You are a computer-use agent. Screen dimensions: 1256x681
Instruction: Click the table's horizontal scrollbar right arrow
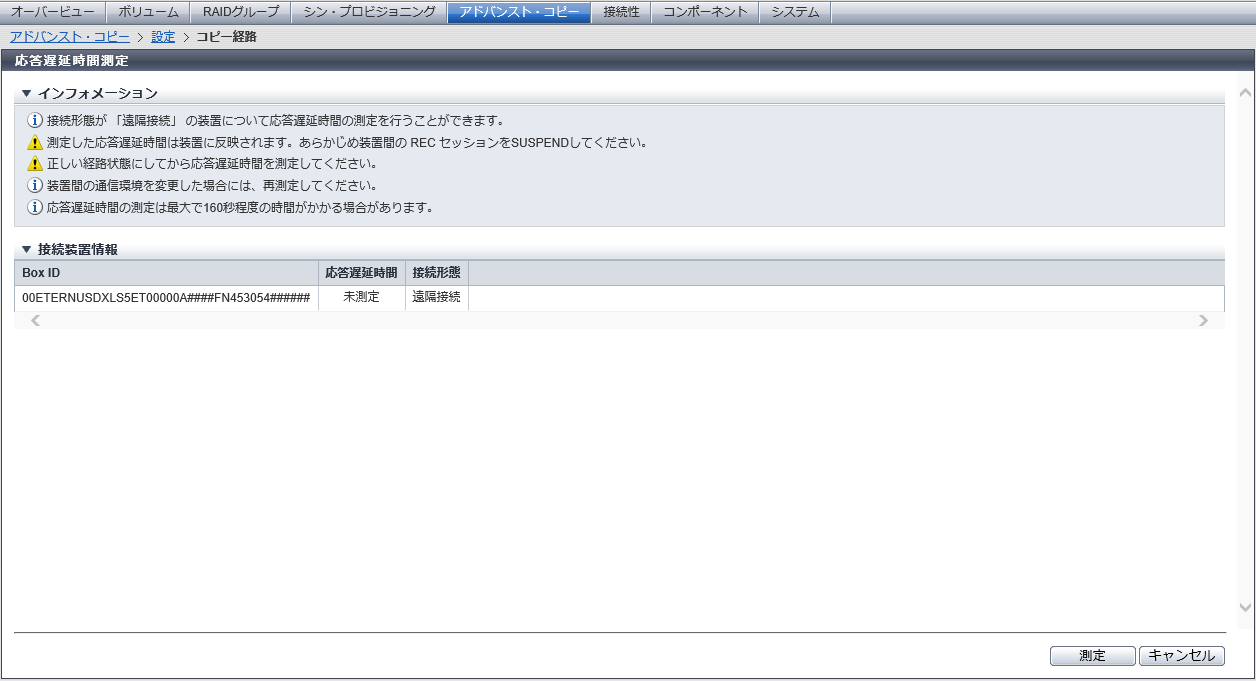pyautogui.click(x=1203, y=321)
